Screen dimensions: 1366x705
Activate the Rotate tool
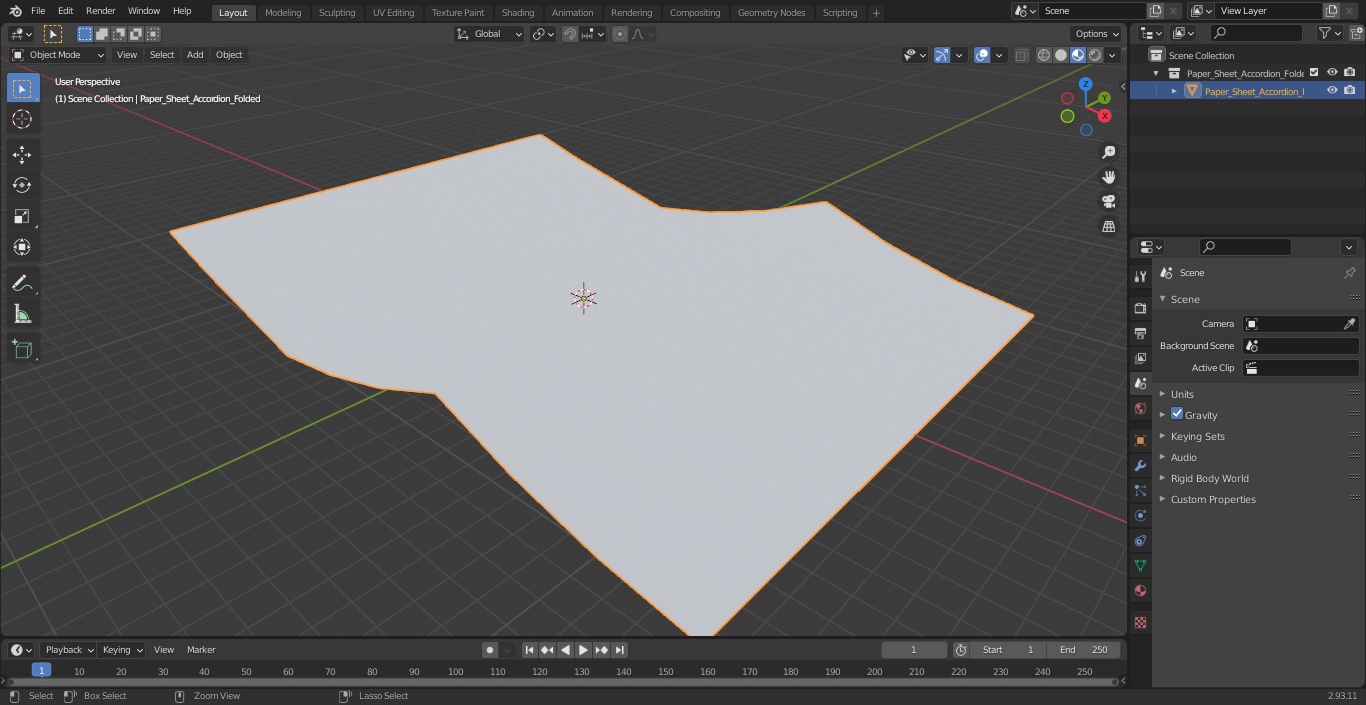(22, 185)
